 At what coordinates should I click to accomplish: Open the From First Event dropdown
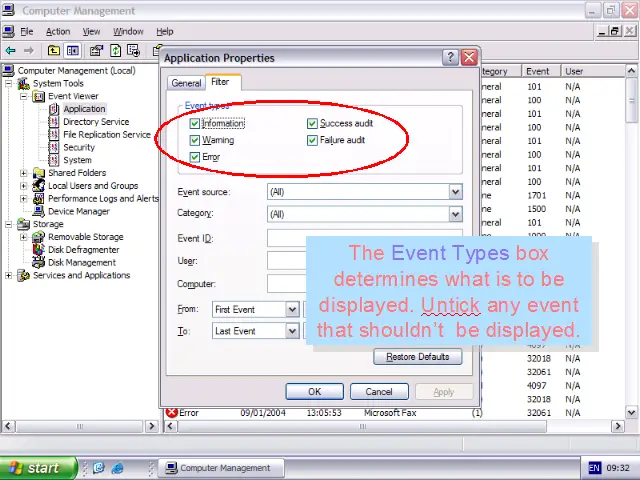292,309
